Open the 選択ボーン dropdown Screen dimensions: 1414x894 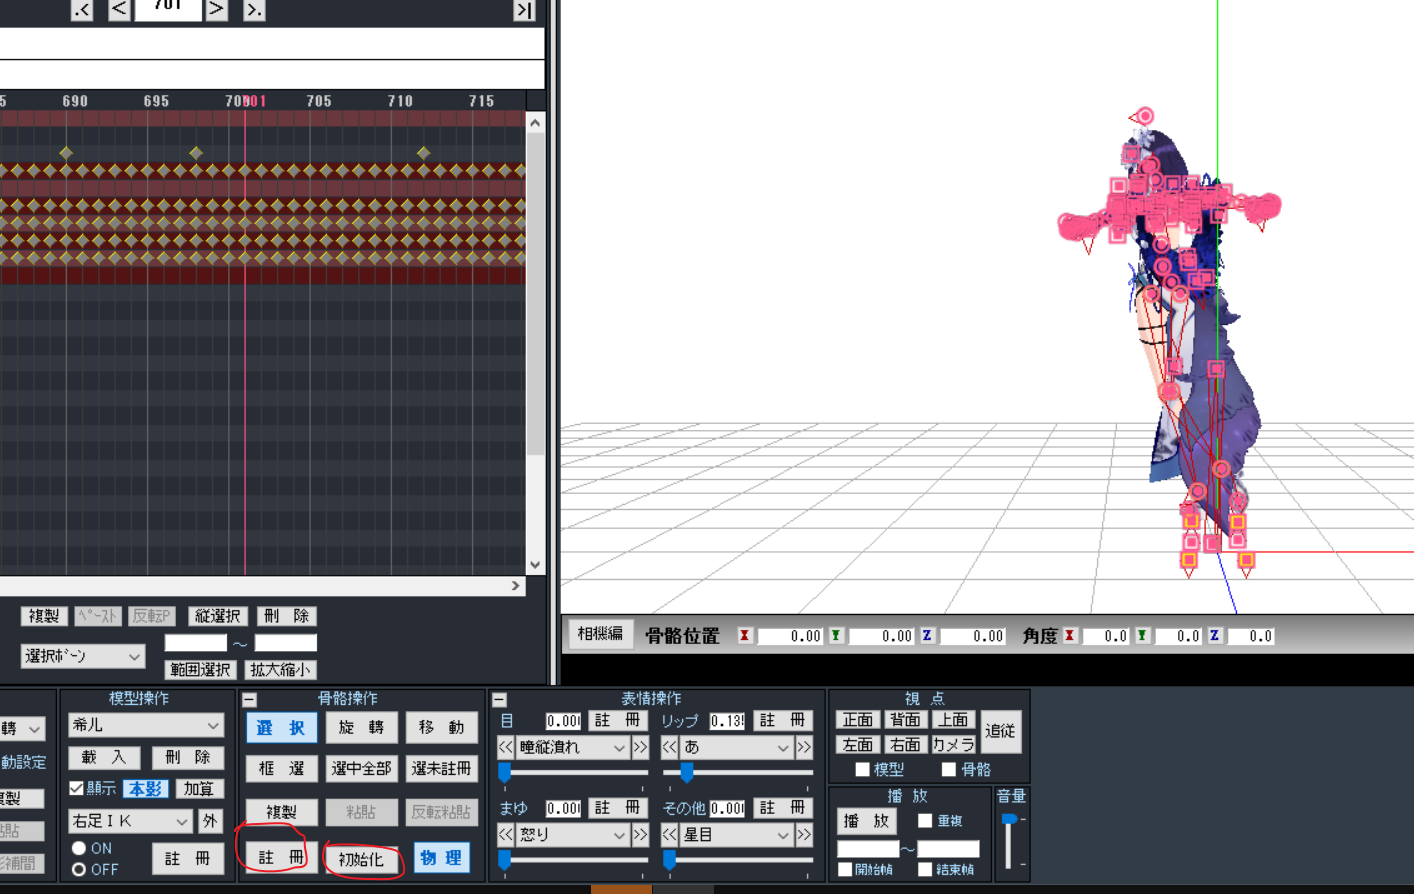(83, 656)
